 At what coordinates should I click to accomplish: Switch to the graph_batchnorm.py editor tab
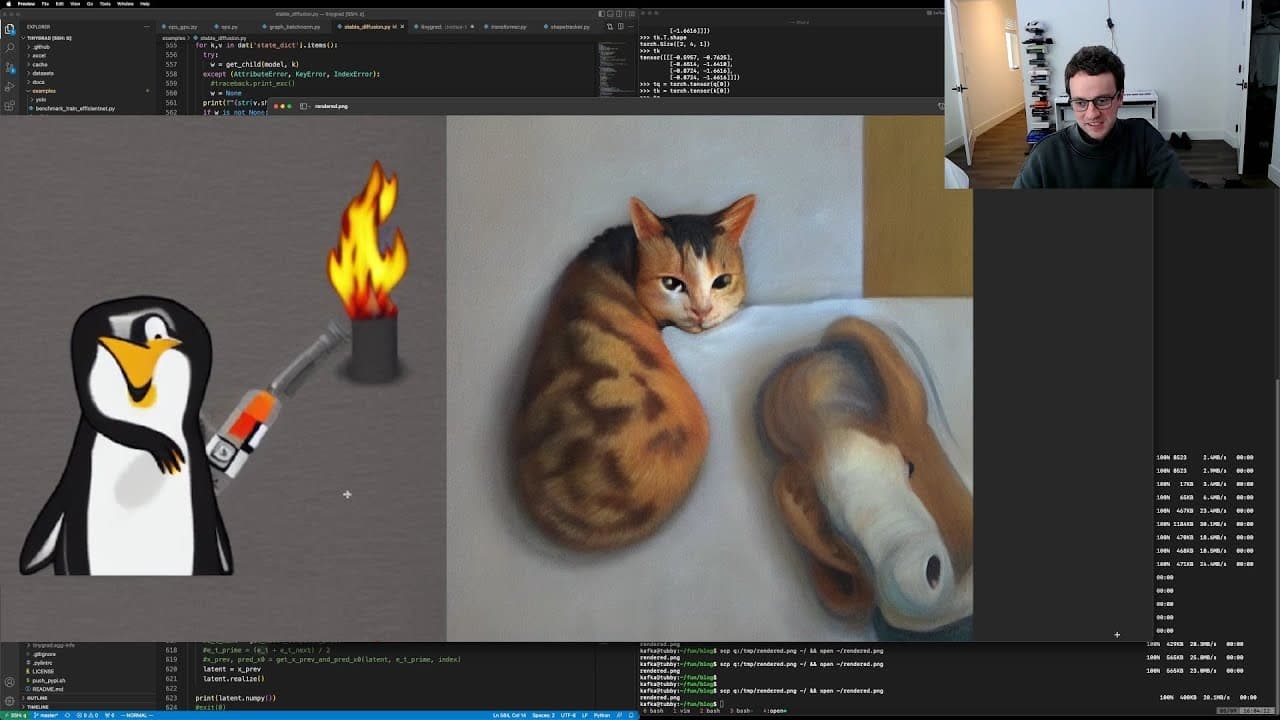(294, 27)
